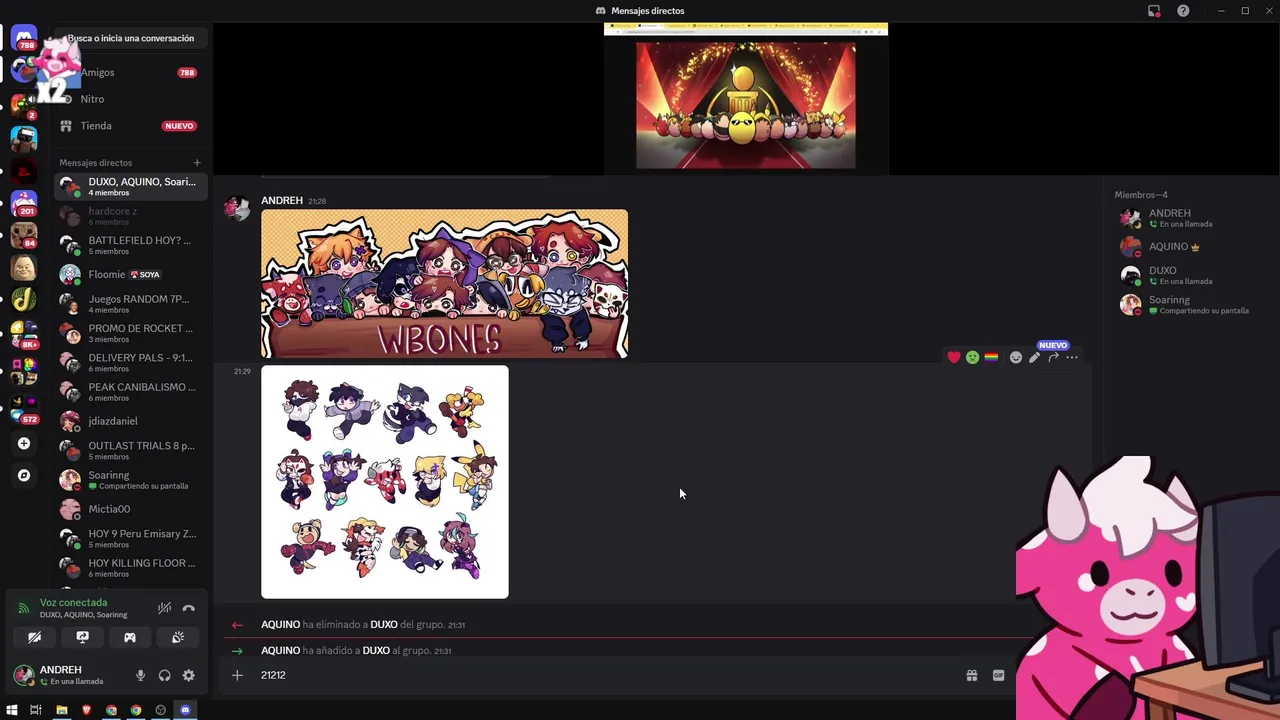1280x720 pixels.
Task: Open the Discover servers compass icon
Action: click(24, 475)
